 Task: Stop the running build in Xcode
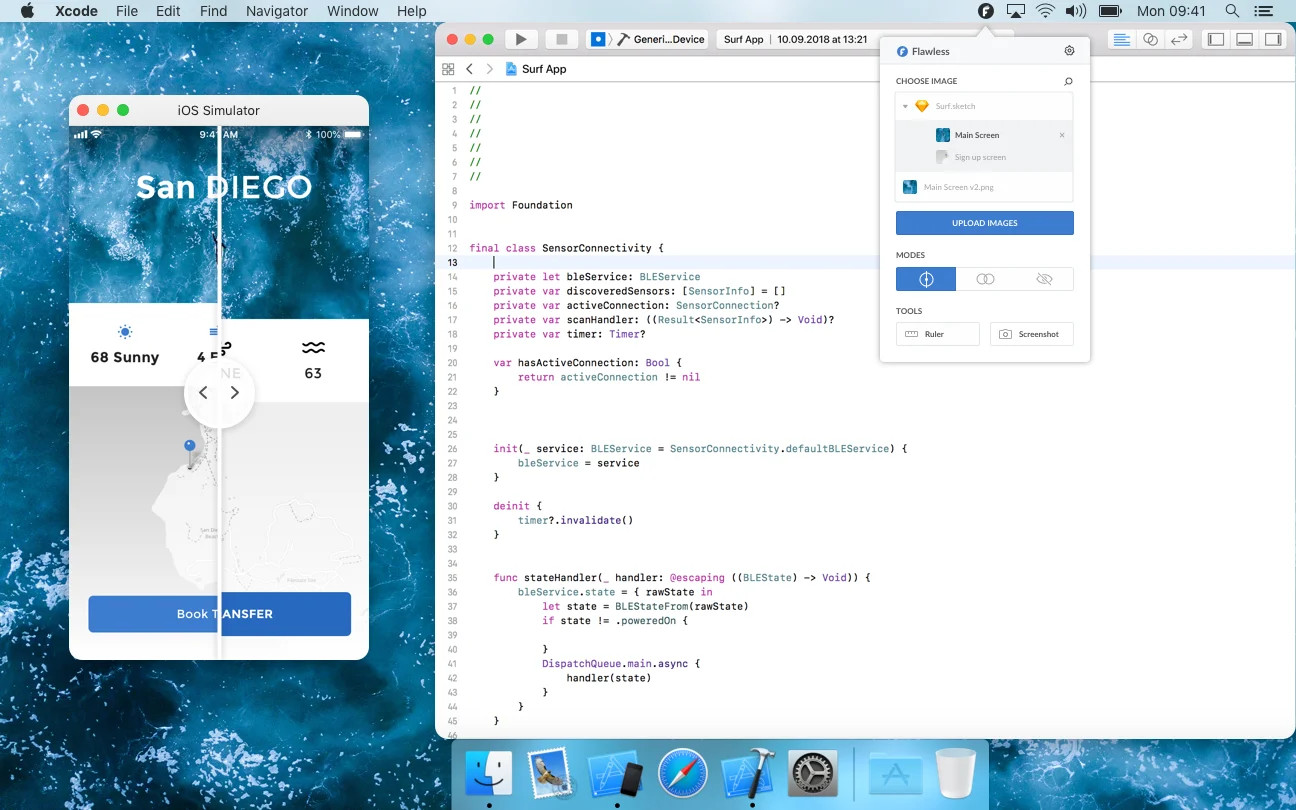click(562, 39)
